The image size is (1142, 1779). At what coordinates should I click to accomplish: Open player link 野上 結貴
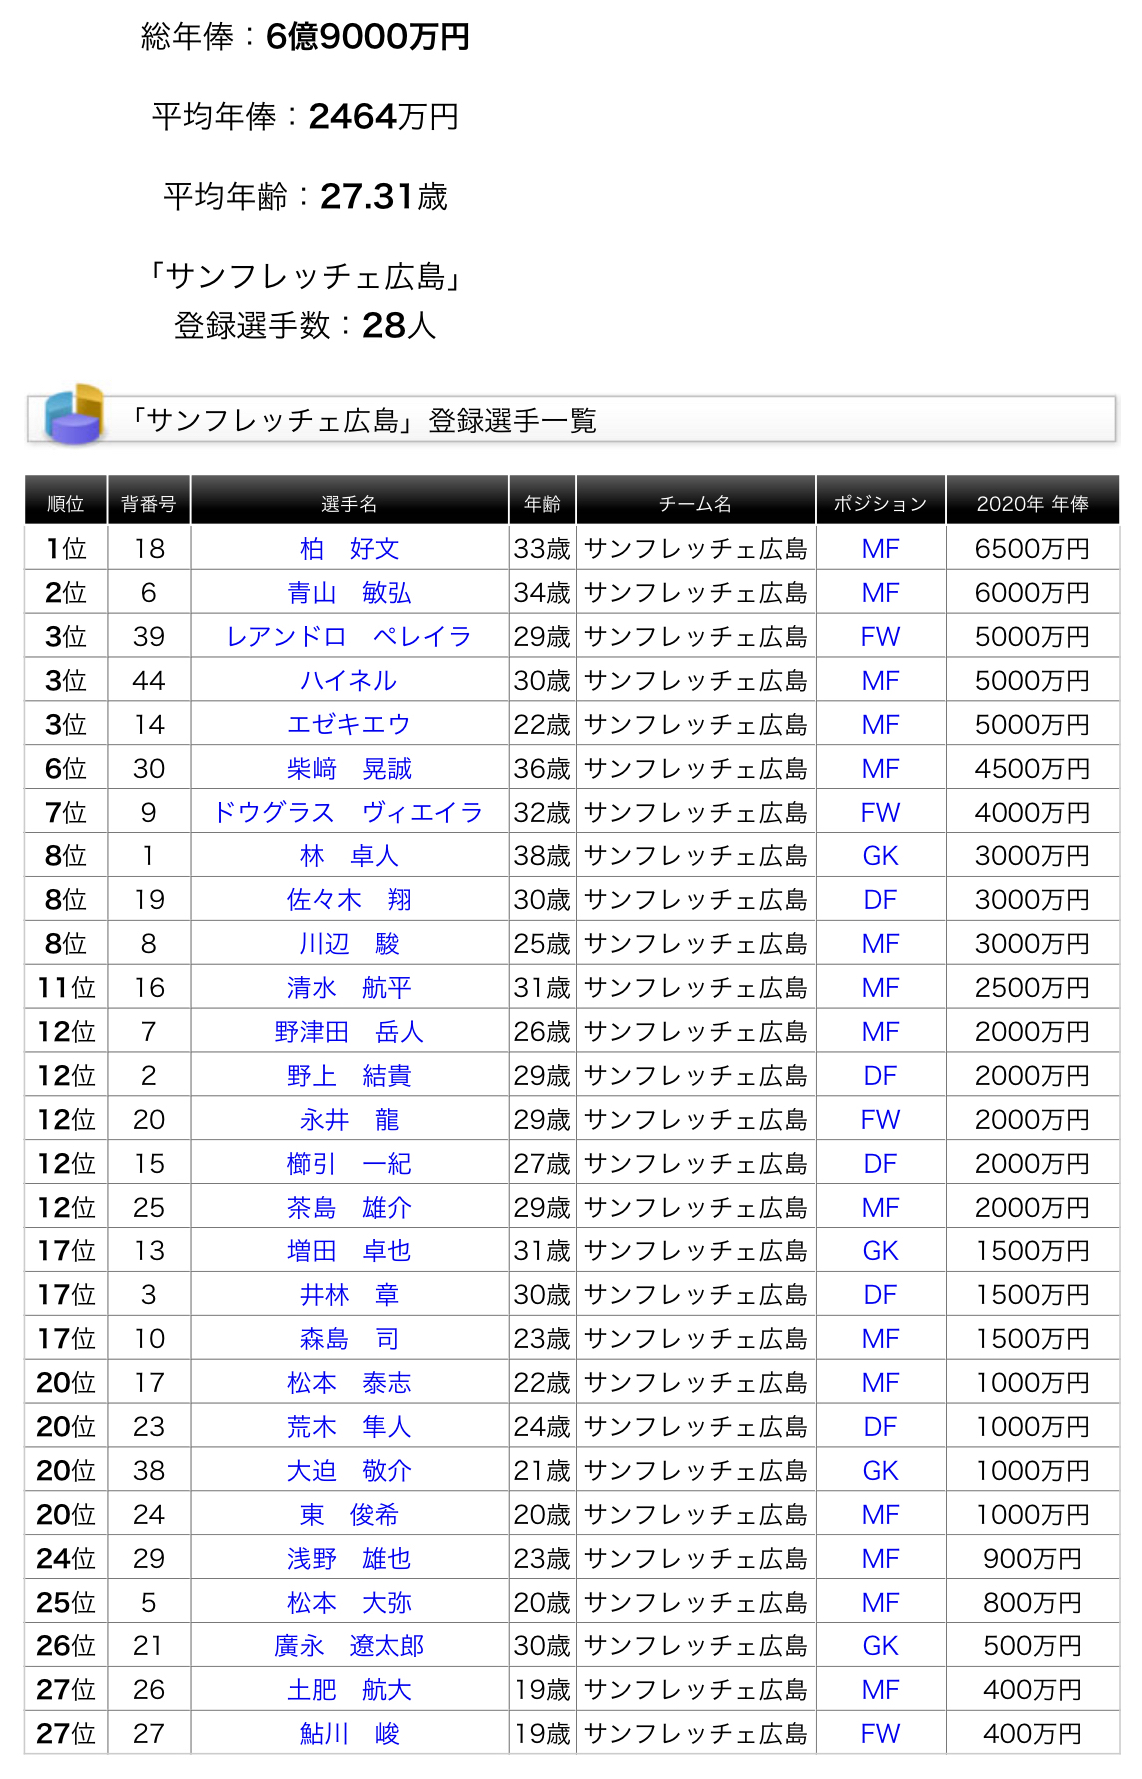(349, 1076)
